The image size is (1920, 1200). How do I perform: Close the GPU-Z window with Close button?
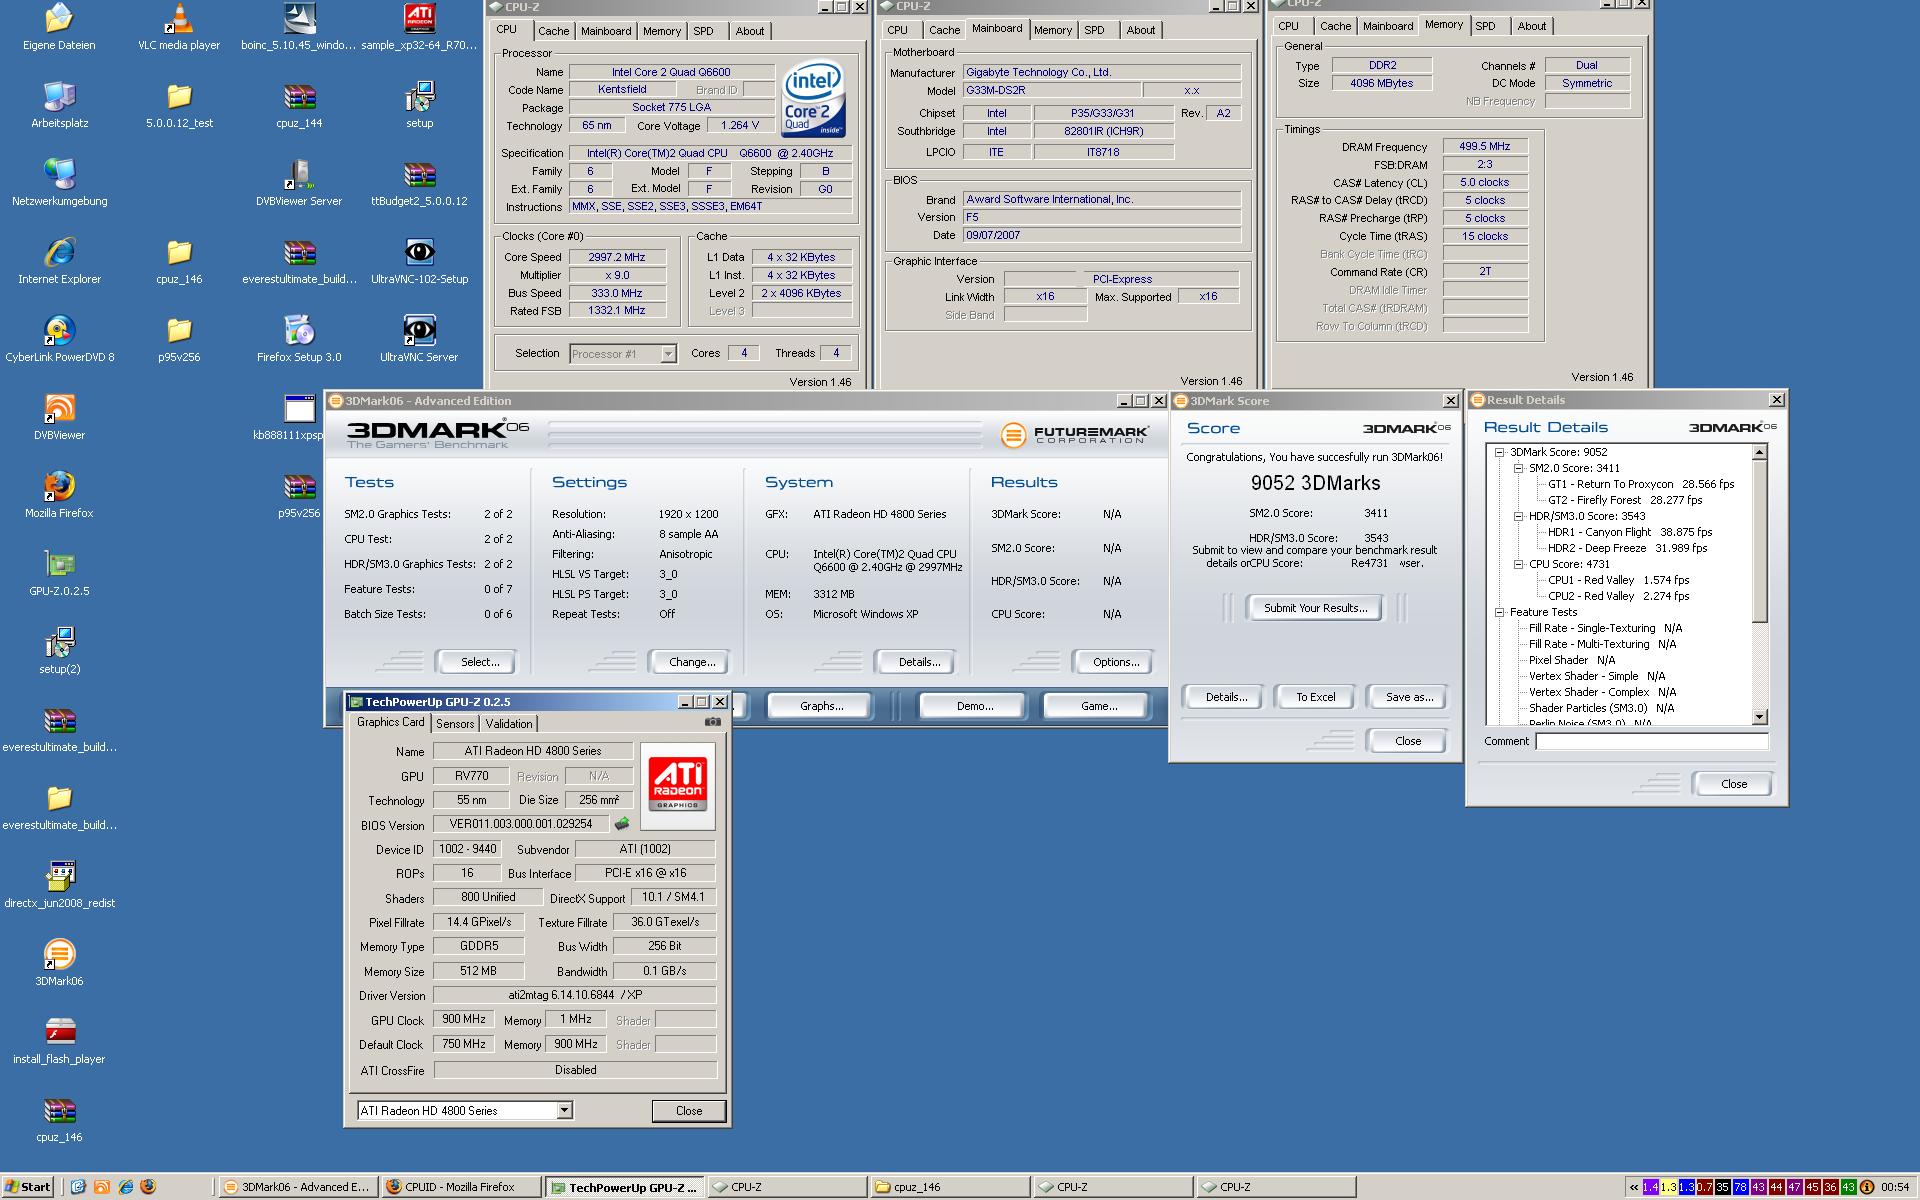click(x=689, y=1110)
